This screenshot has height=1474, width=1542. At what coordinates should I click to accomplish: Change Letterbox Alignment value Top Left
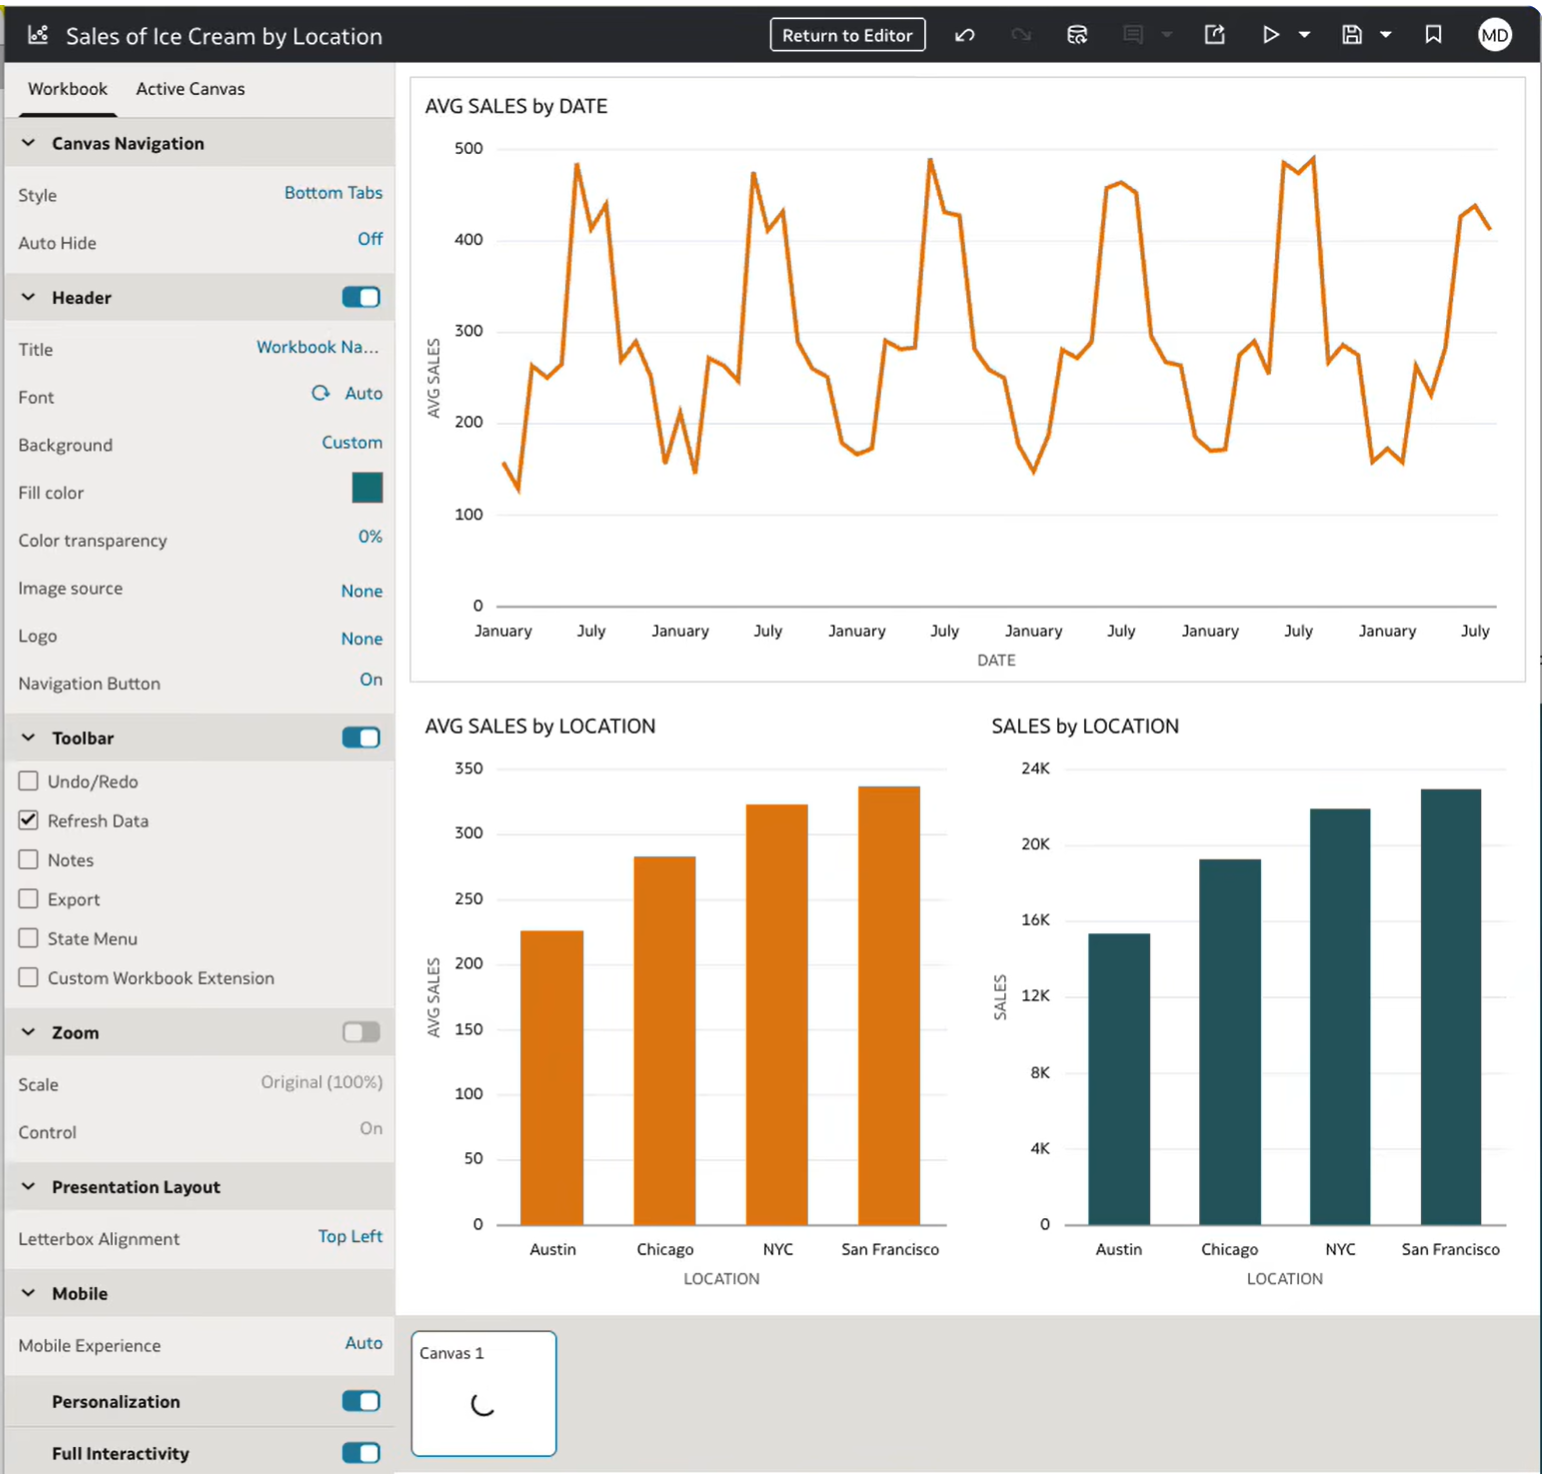[x=350, y=1237]
